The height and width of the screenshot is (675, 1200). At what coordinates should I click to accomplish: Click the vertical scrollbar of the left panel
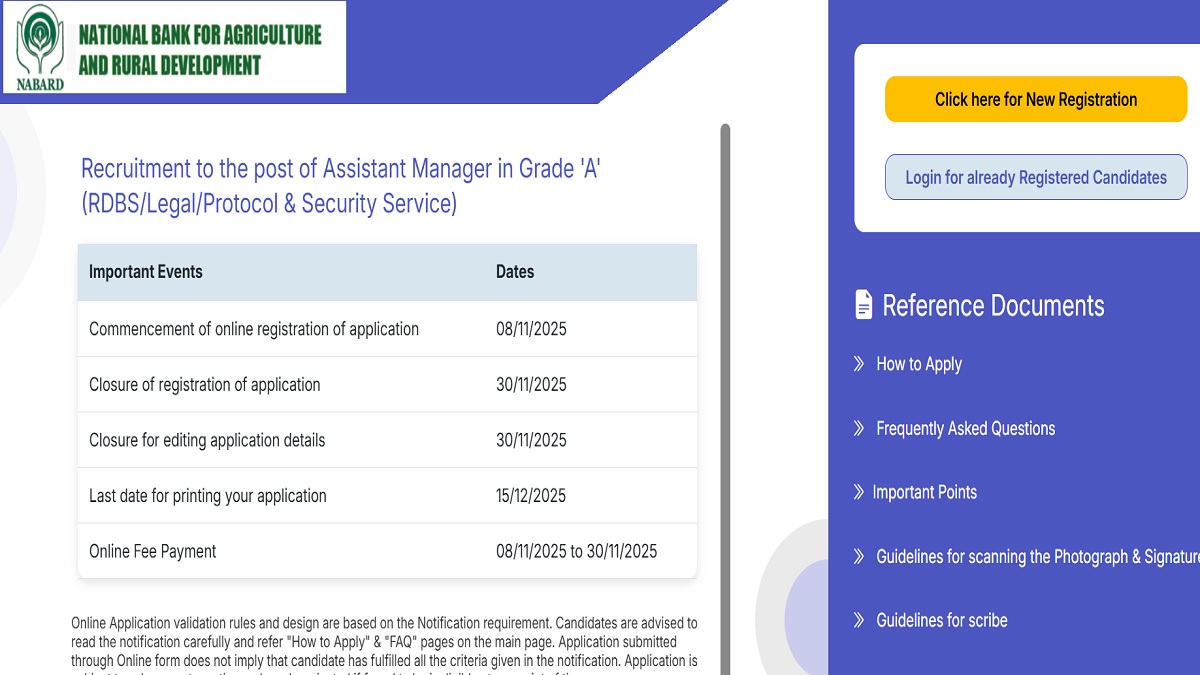click(725, 400)
